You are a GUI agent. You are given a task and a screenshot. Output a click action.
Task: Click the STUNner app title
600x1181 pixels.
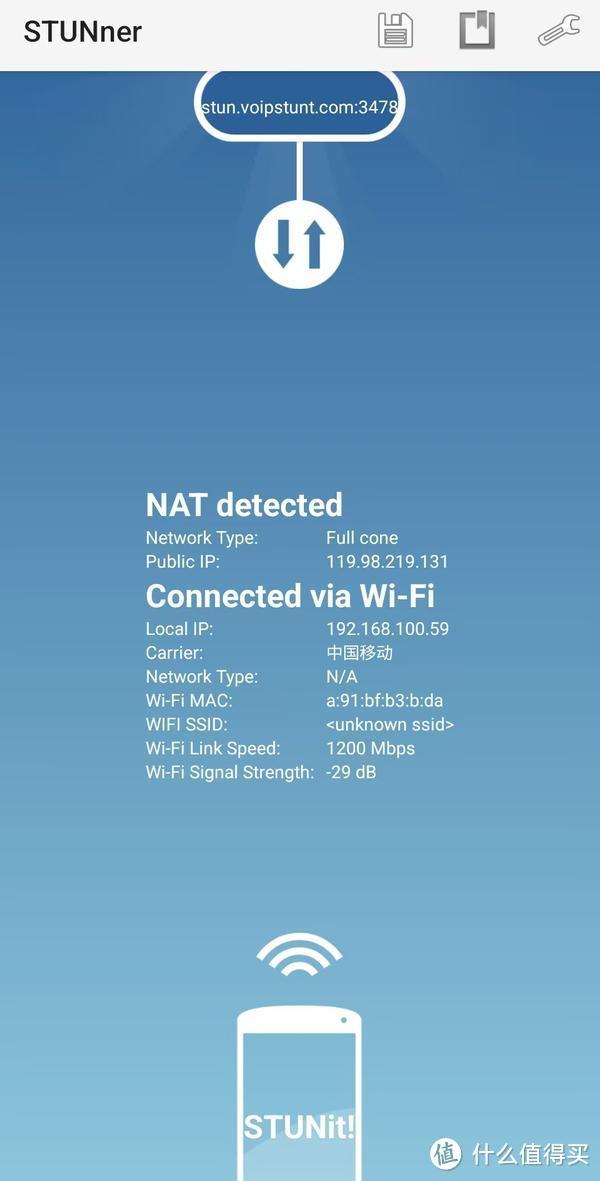point(83,32)
